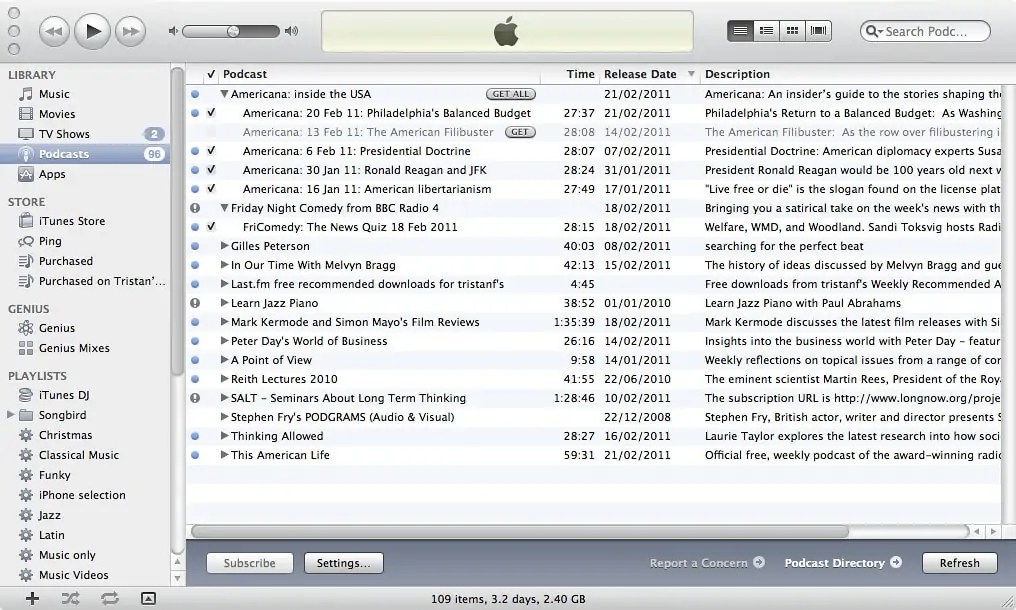Switch to Cover Flow view mode
This screenshot has height=610, width=1016.
819,30
